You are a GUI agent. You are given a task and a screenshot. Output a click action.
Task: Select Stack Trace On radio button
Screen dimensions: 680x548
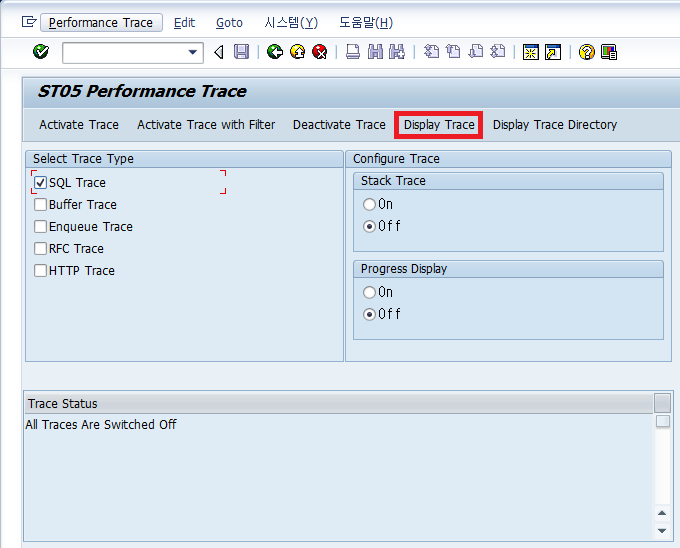[x=369, y=204]
